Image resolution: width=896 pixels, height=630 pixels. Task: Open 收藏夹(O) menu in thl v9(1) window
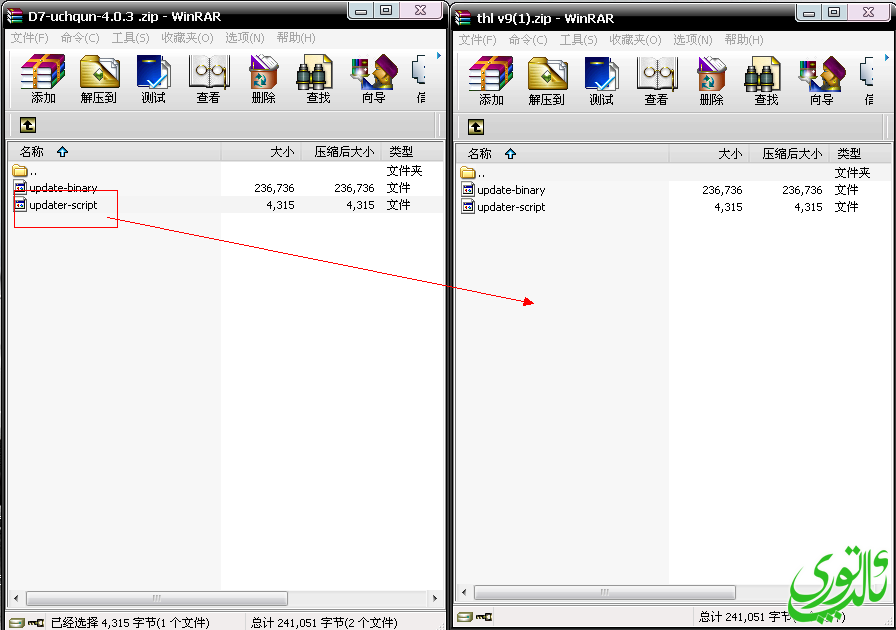tap(635, 40)
